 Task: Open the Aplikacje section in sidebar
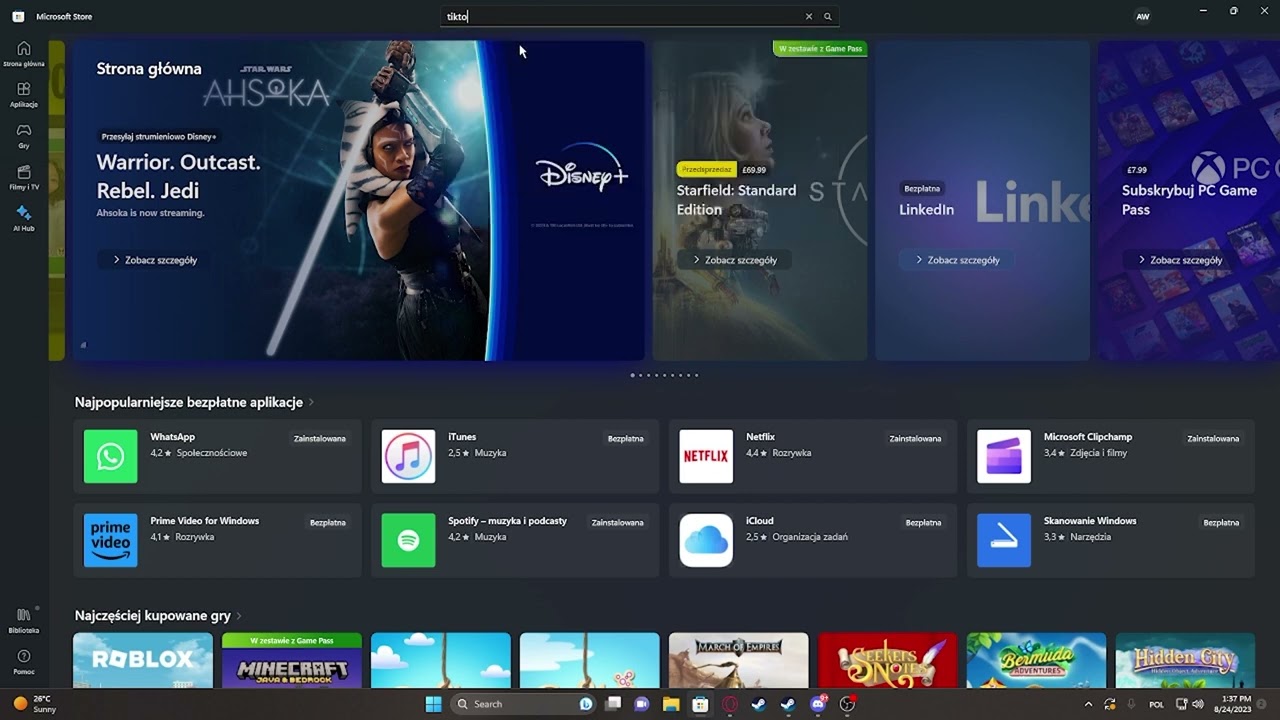coord(24,95)
